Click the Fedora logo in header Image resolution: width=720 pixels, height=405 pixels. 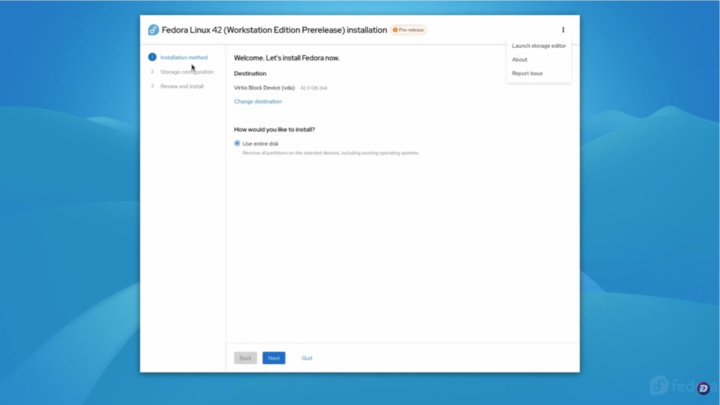154,30
